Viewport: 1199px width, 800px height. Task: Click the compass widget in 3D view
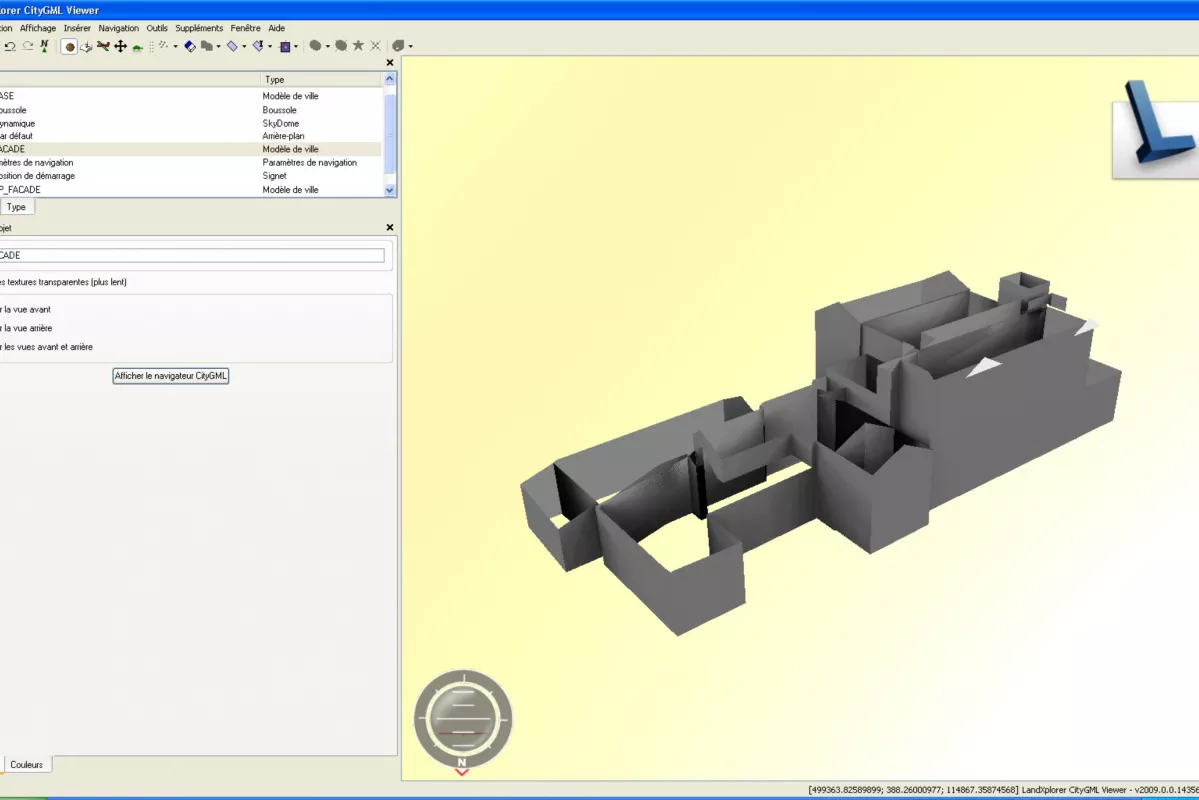tap(463, 720)
